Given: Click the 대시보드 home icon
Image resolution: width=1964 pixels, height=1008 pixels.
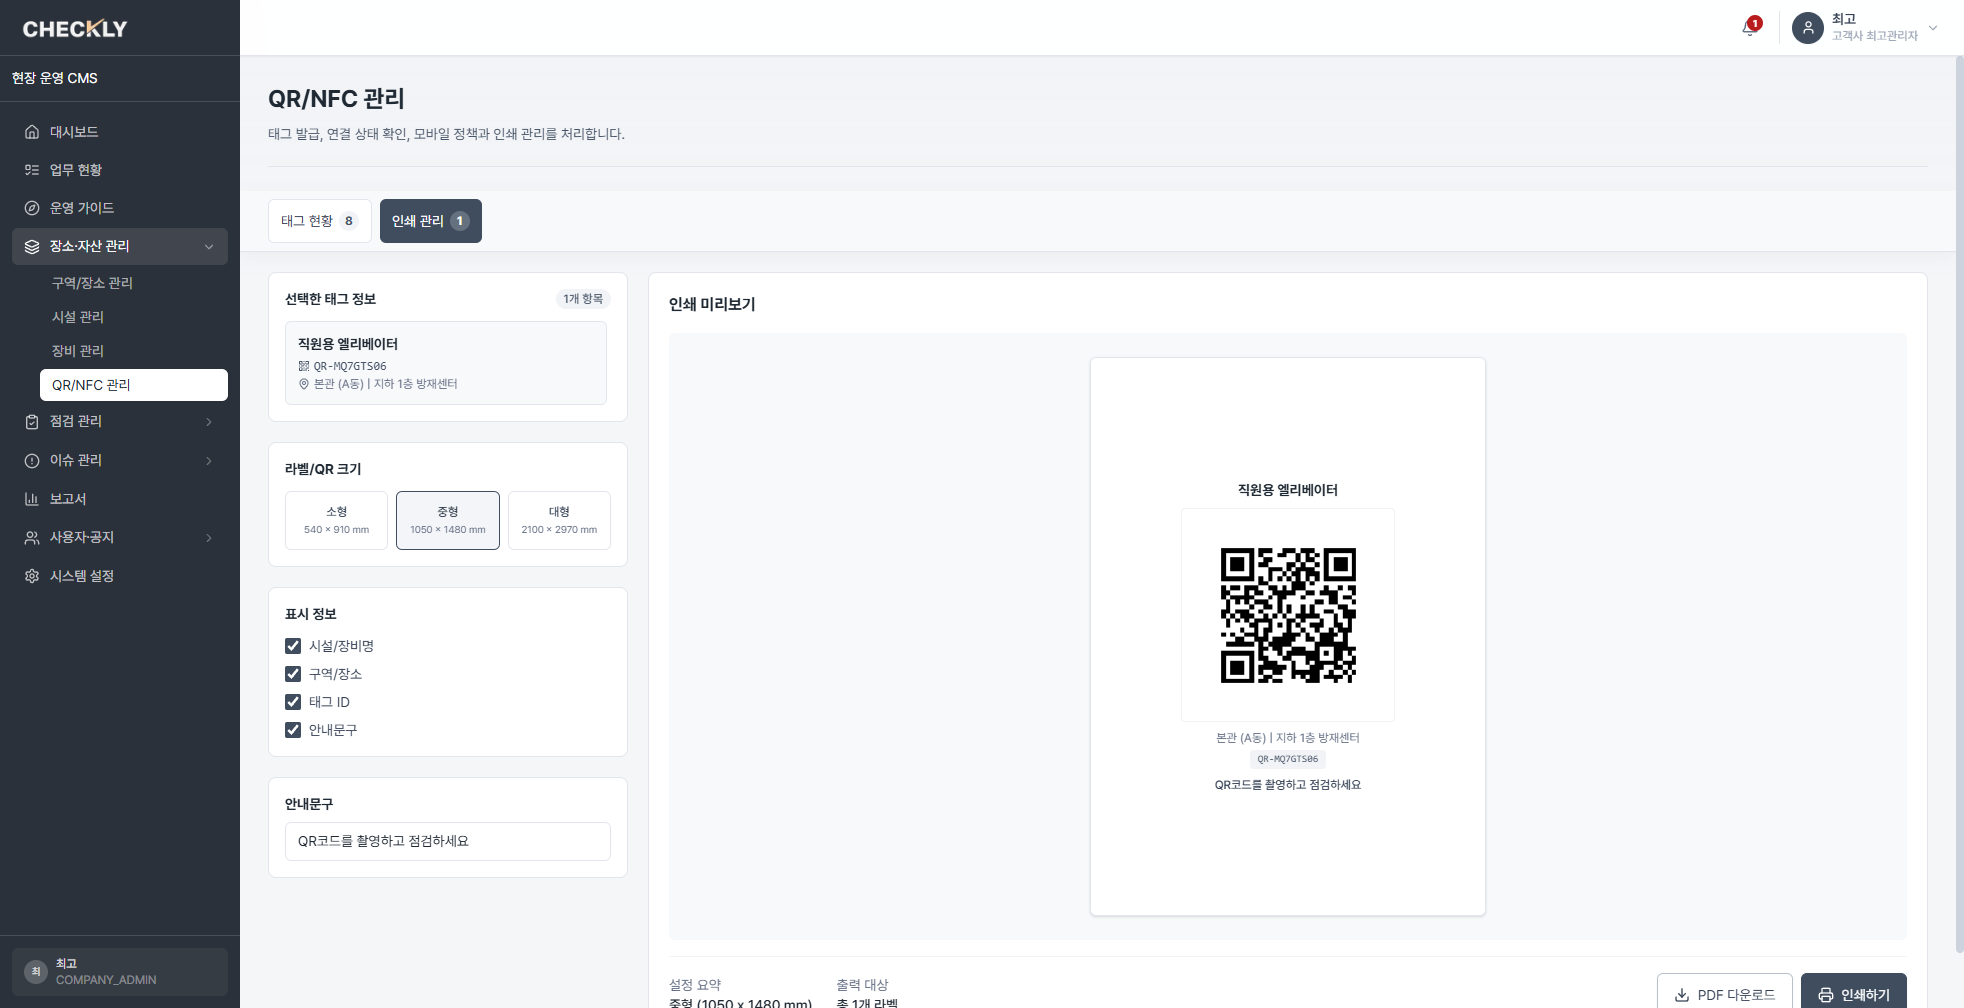Looking at the screenshot, I should (x=32, y=132).
